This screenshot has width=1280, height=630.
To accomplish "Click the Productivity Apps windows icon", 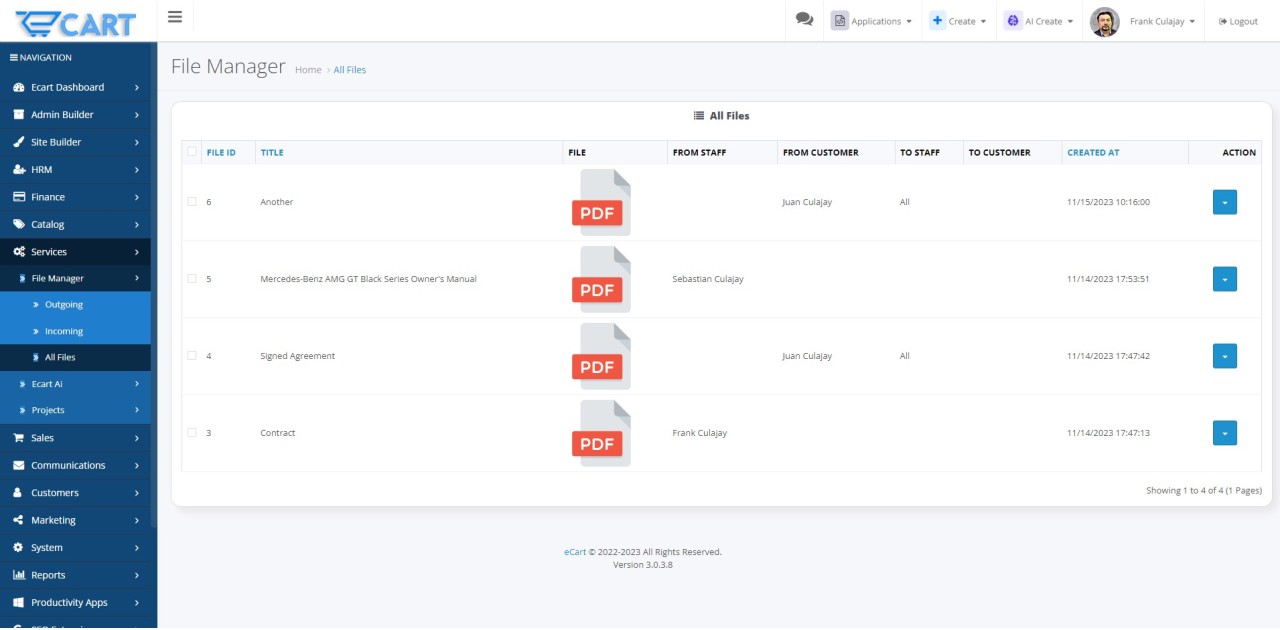I will point(19,603).
